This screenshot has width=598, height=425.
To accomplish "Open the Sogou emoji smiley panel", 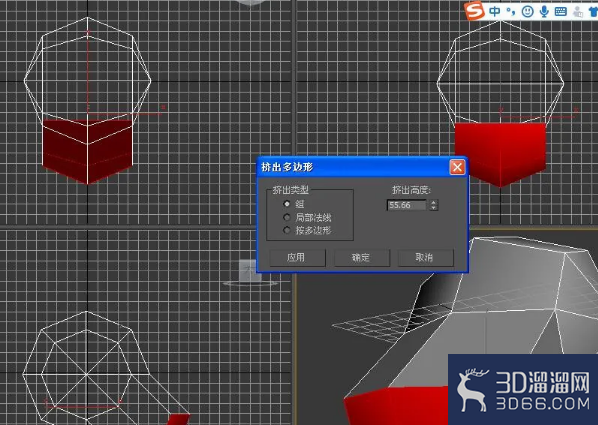I will [x=527, y=11].
